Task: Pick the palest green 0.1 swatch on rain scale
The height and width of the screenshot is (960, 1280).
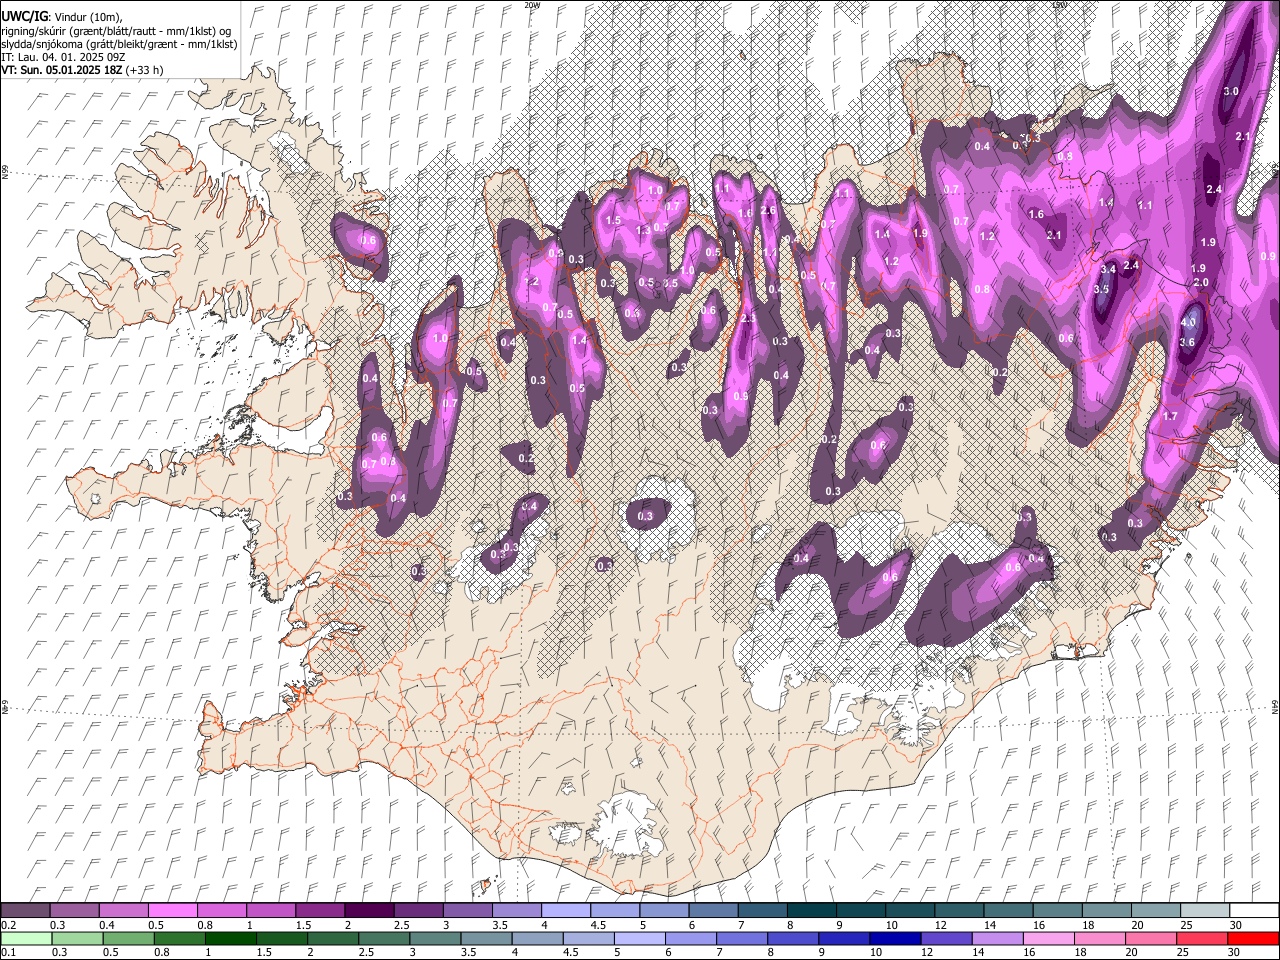Action: [x=25, y=939]
